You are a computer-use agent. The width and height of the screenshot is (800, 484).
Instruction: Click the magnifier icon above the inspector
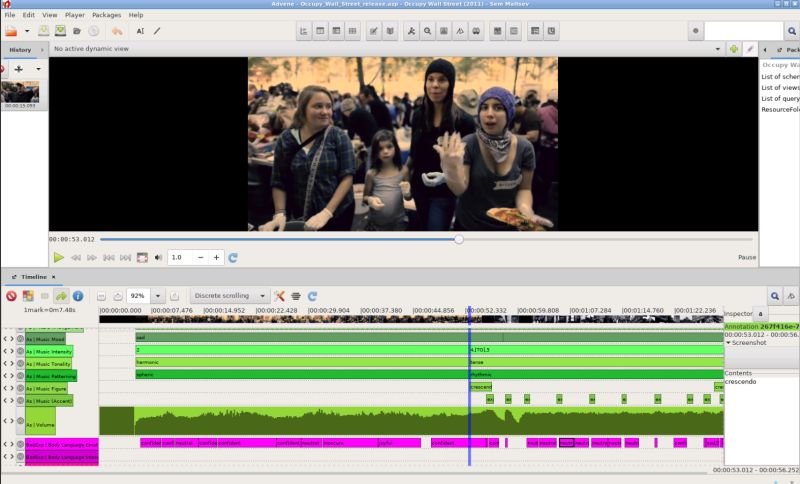coord(774,296)
